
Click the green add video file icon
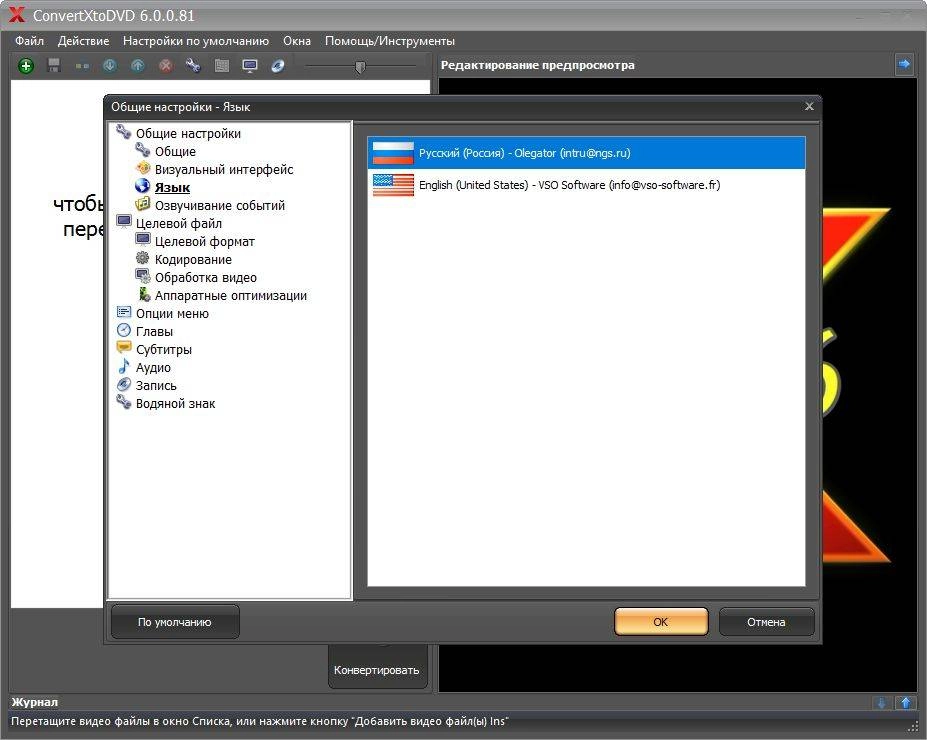[25, 66]
